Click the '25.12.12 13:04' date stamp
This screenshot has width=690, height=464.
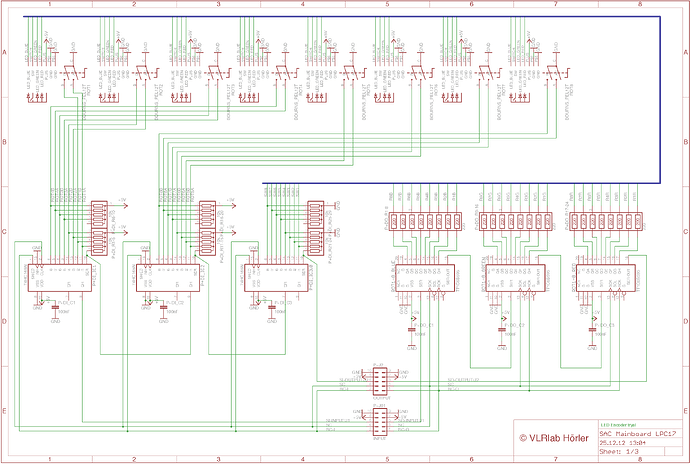pyautogui.click(x=622, y=443)
